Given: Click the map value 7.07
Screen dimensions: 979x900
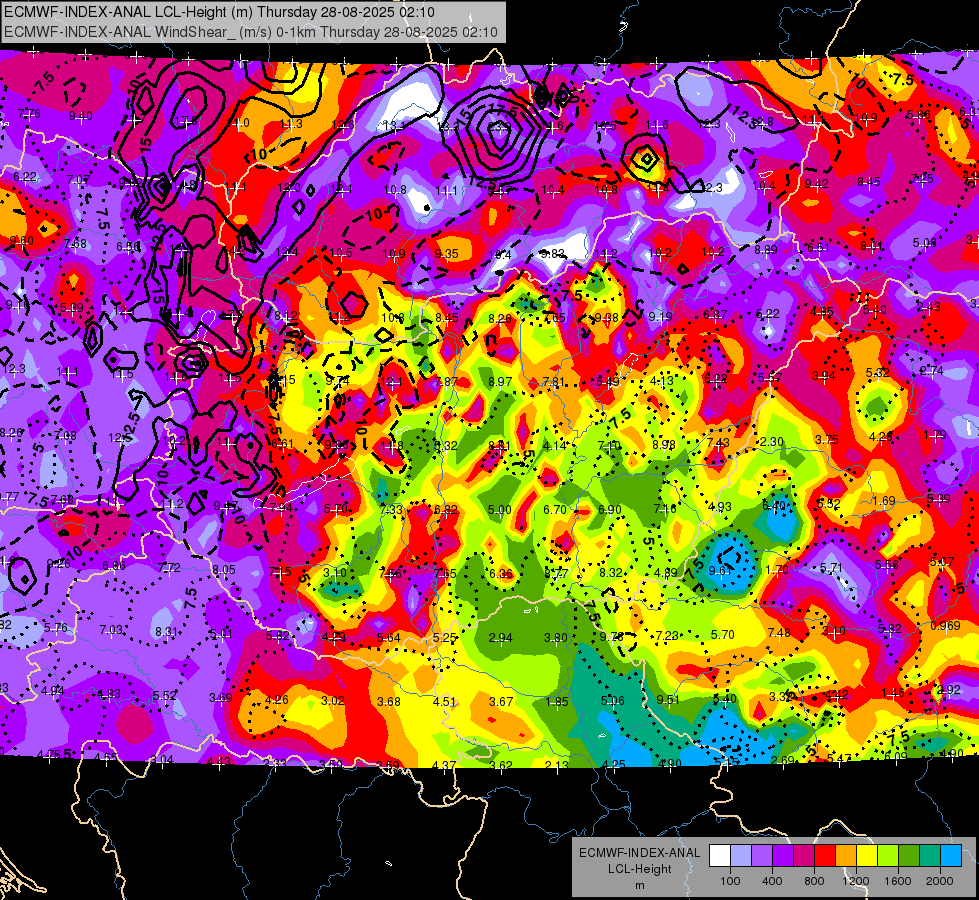Looking at the screenshot, I should point(78,180).
